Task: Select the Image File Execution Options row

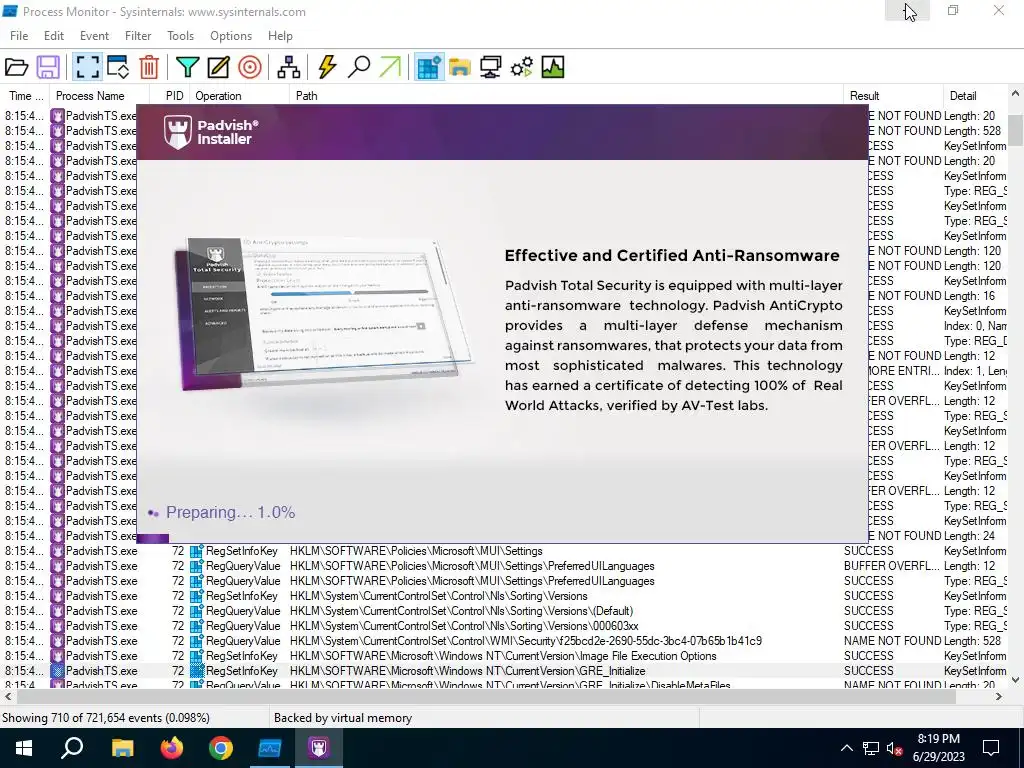Action: click(504, 656)
